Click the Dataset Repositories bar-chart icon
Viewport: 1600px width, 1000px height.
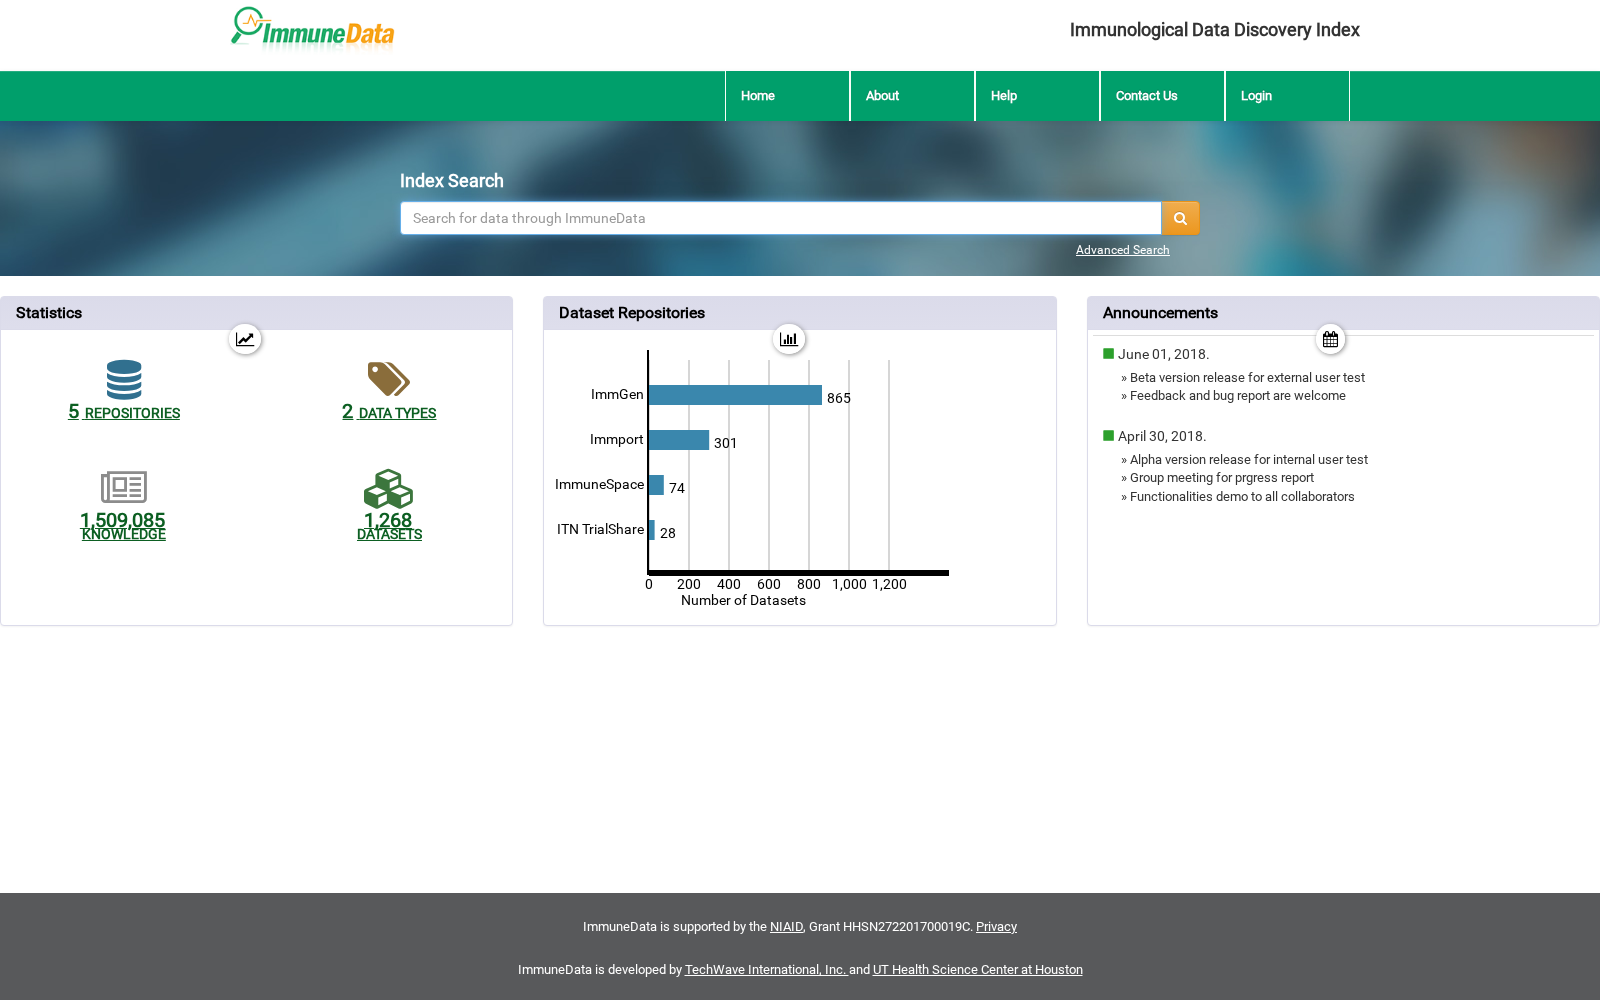tap(789, 339)
